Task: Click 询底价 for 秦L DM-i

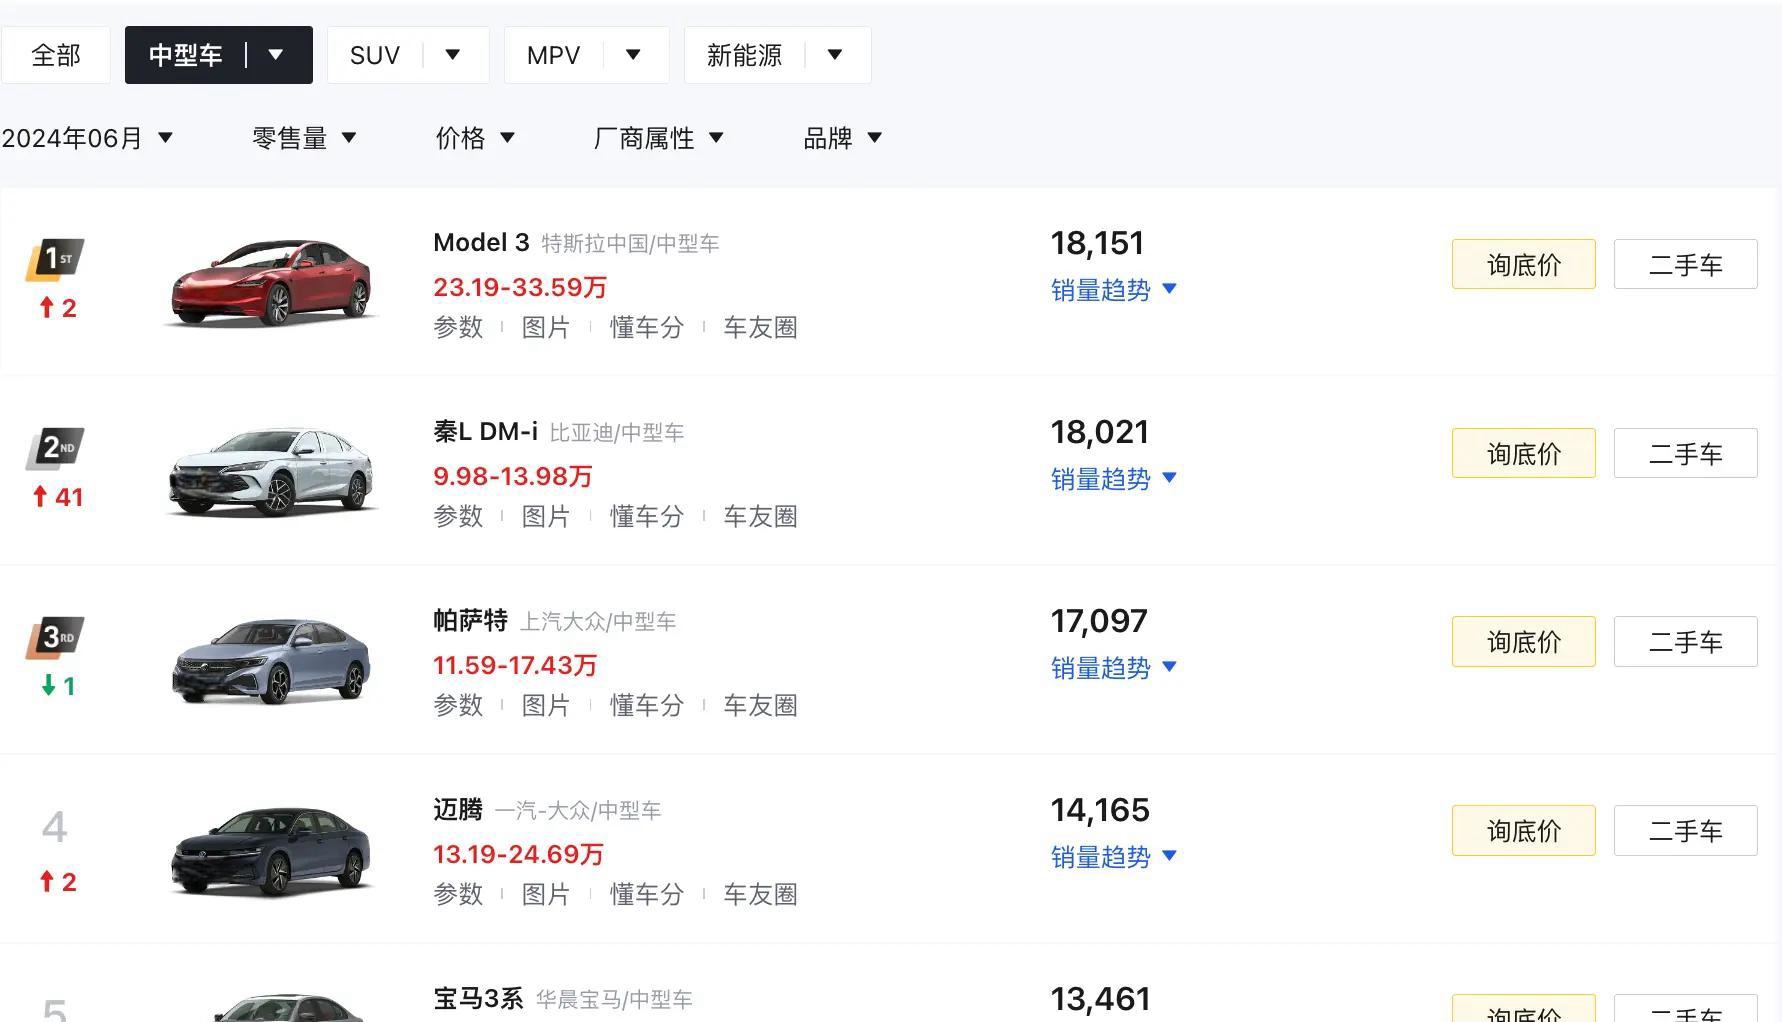Action: click(1524, 453)
